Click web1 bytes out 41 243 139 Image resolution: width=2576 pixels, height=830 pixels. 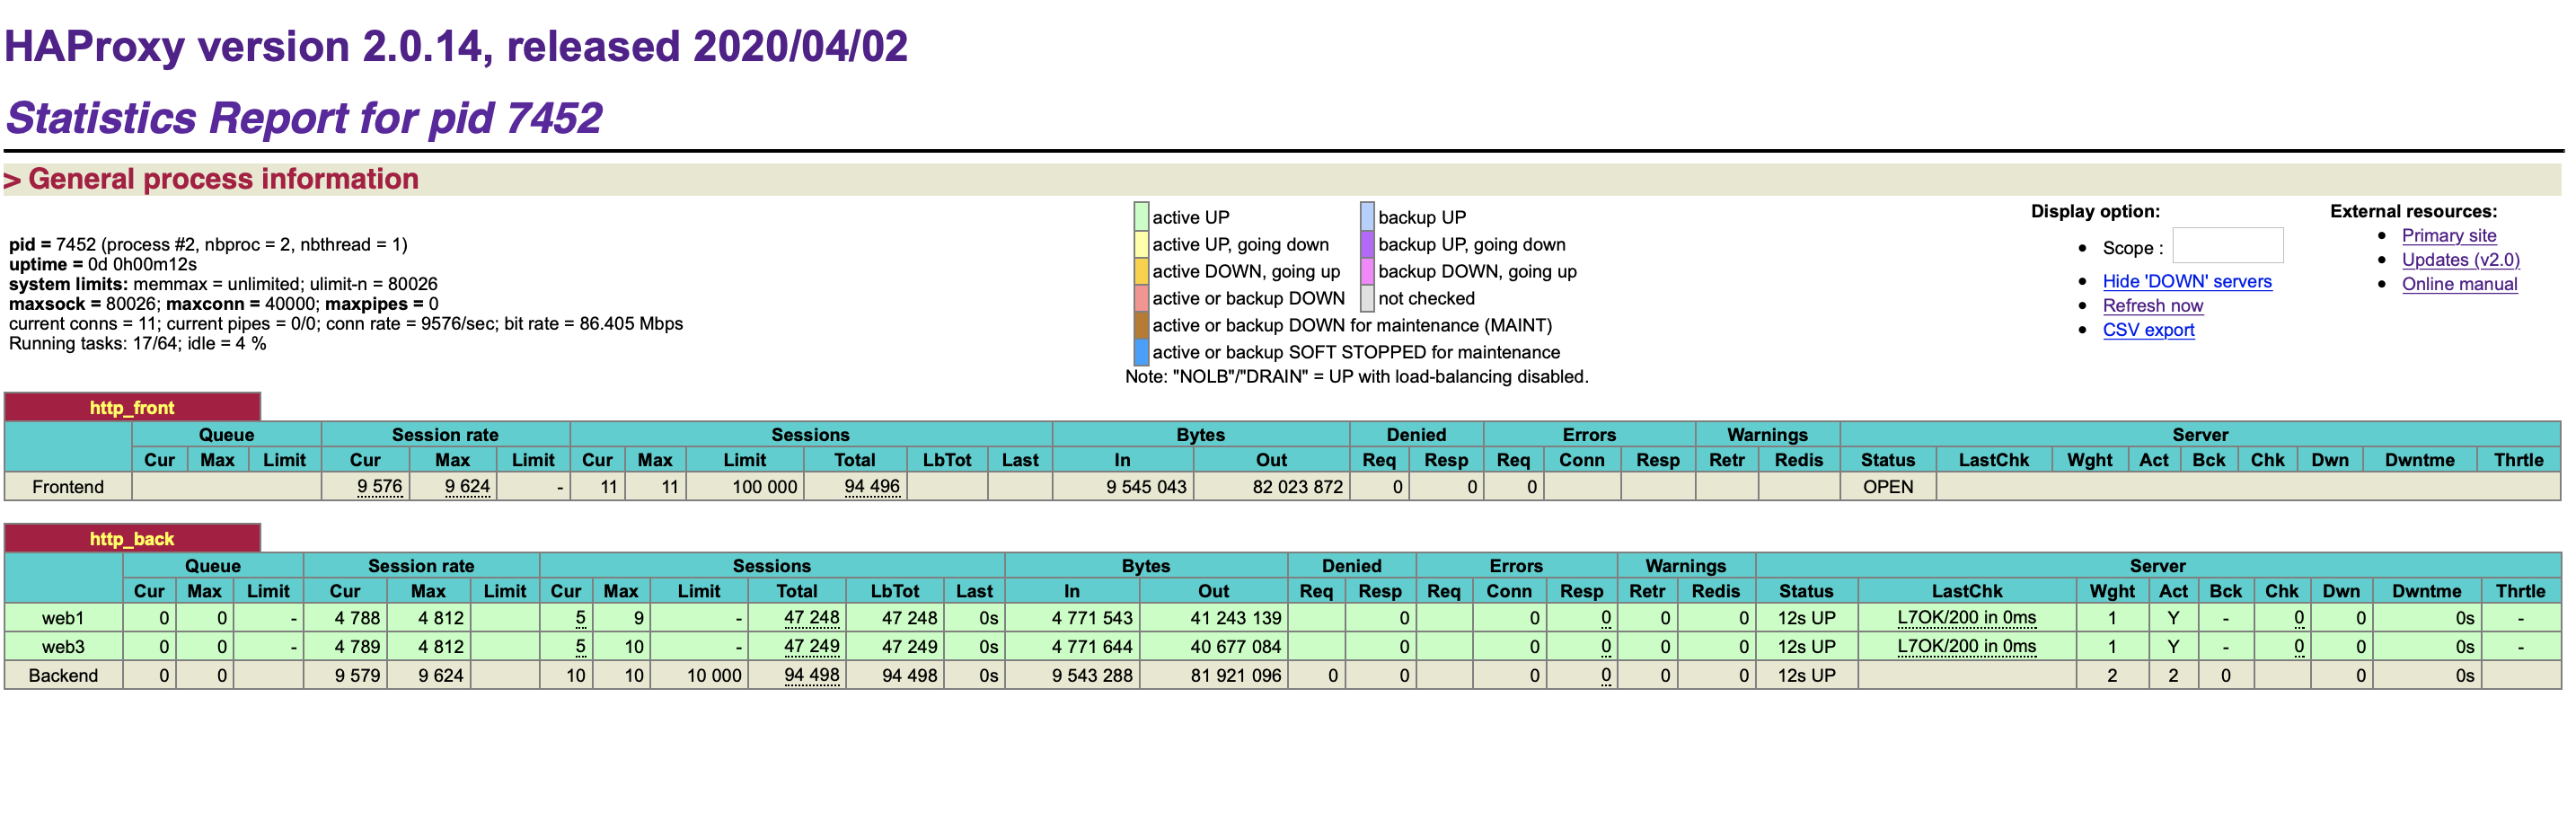[1235, 618]
